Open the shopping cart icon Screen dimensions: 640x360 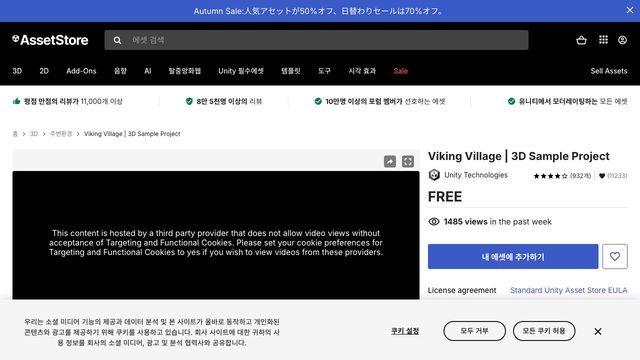pyautogui.click(x=581, y=40)
